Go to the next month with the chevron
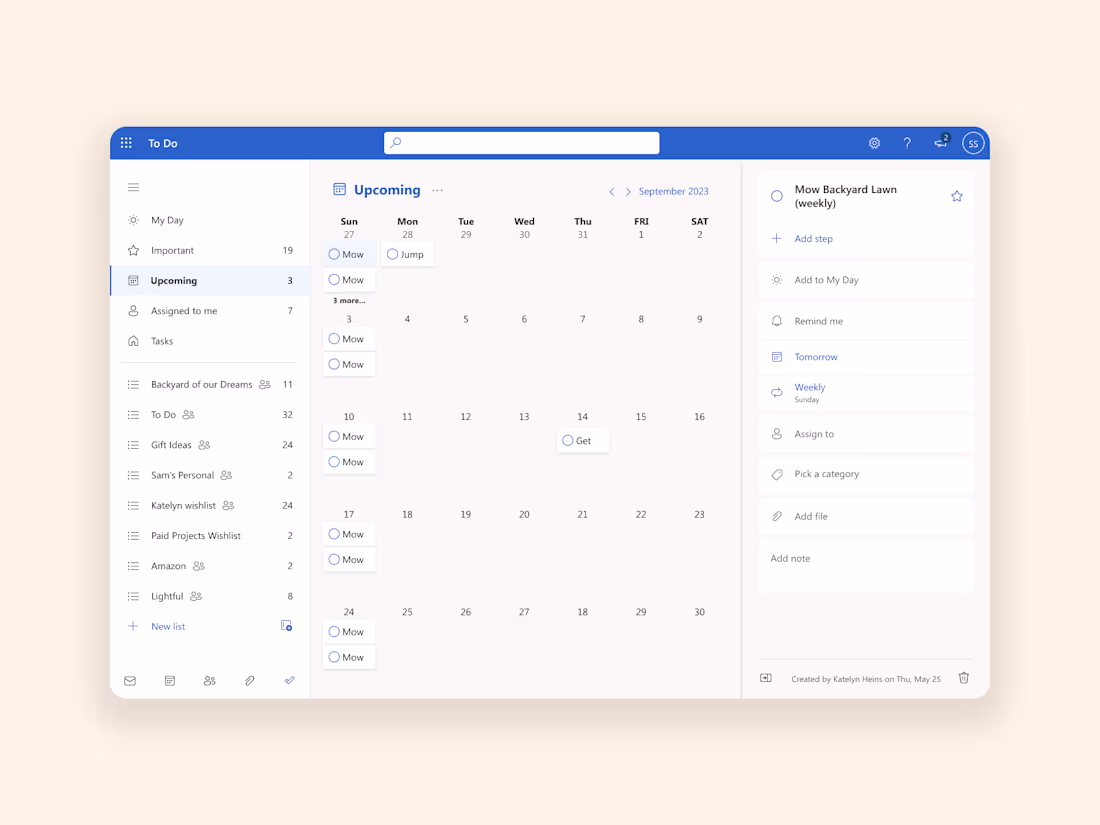1100x825 pixels. click(x=626, y=191)
